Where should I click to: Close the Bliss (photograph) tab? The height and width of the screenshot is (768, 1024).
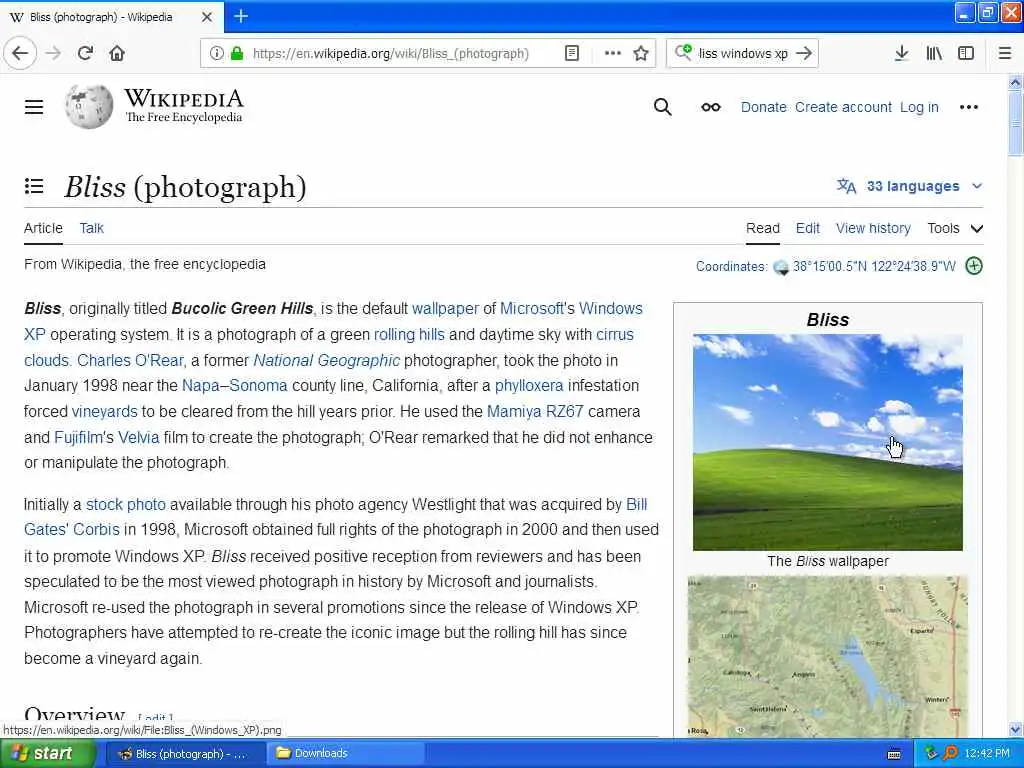click(x=207, y=17)
